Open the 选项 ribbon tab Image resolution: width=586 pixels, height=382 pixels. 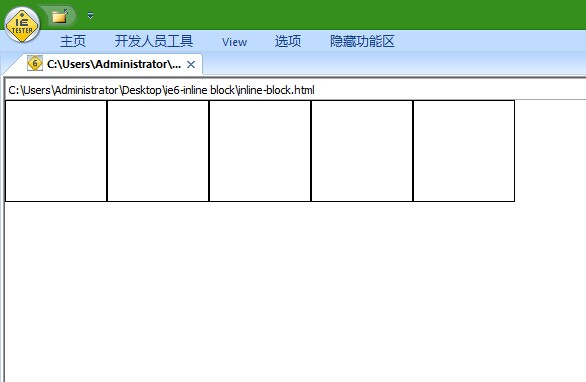click(x=288, y=41)
